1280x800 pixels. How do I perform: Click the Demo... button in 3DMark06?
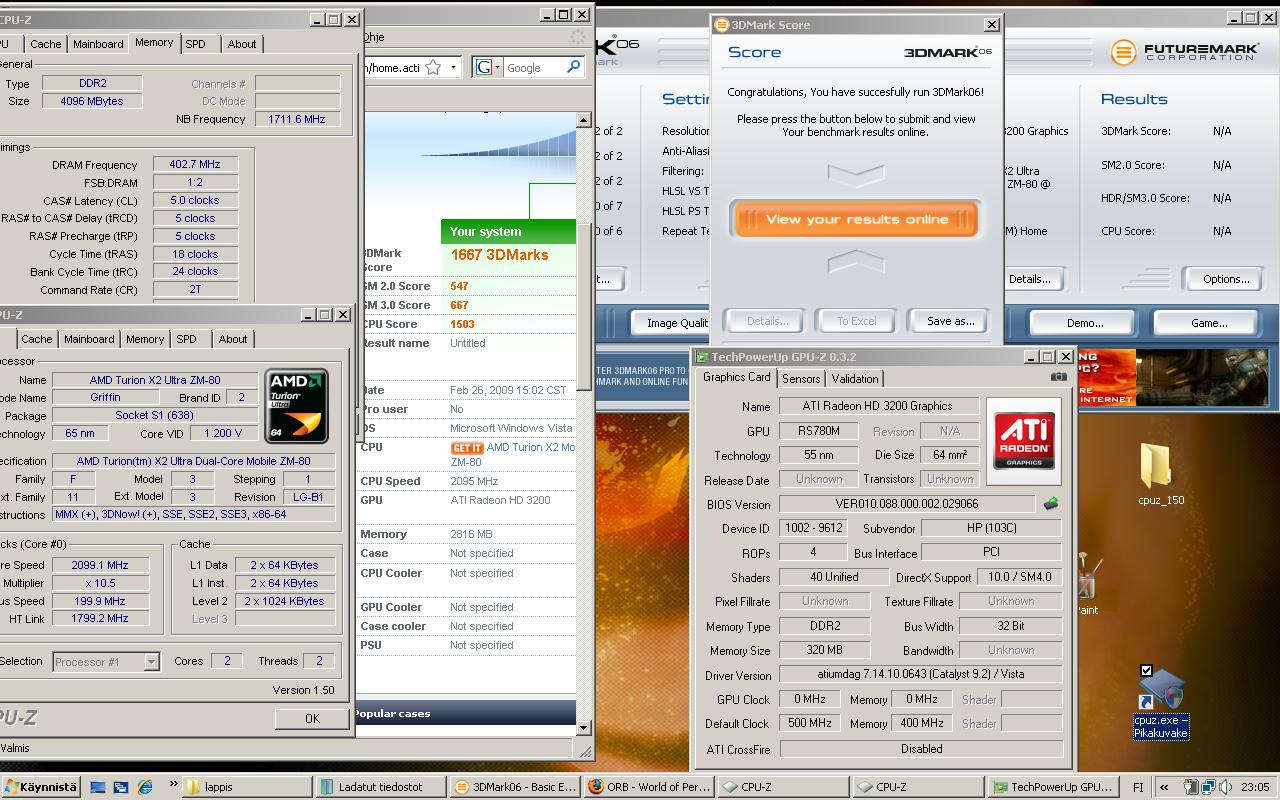pyautogui.click(x=1085, y=322)
